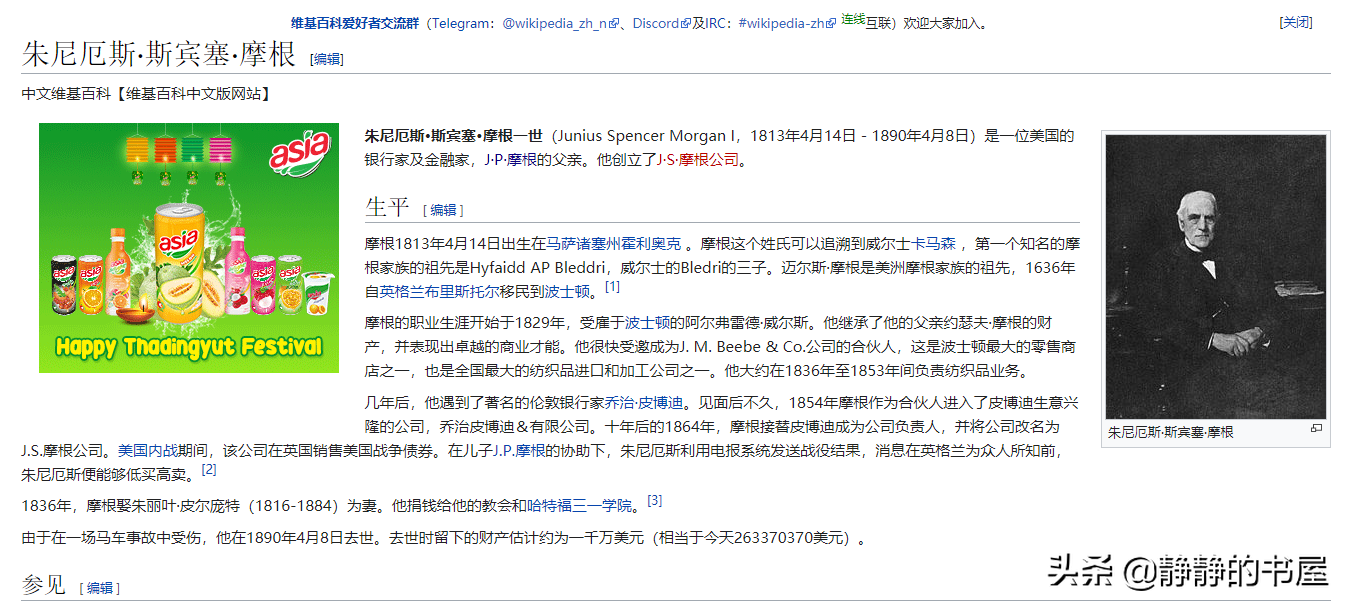Open the @wikipedia_zh_n Telegram link
Viewport: 1347px width, 607px height.
pyautogui.click(x=554, y=23)
